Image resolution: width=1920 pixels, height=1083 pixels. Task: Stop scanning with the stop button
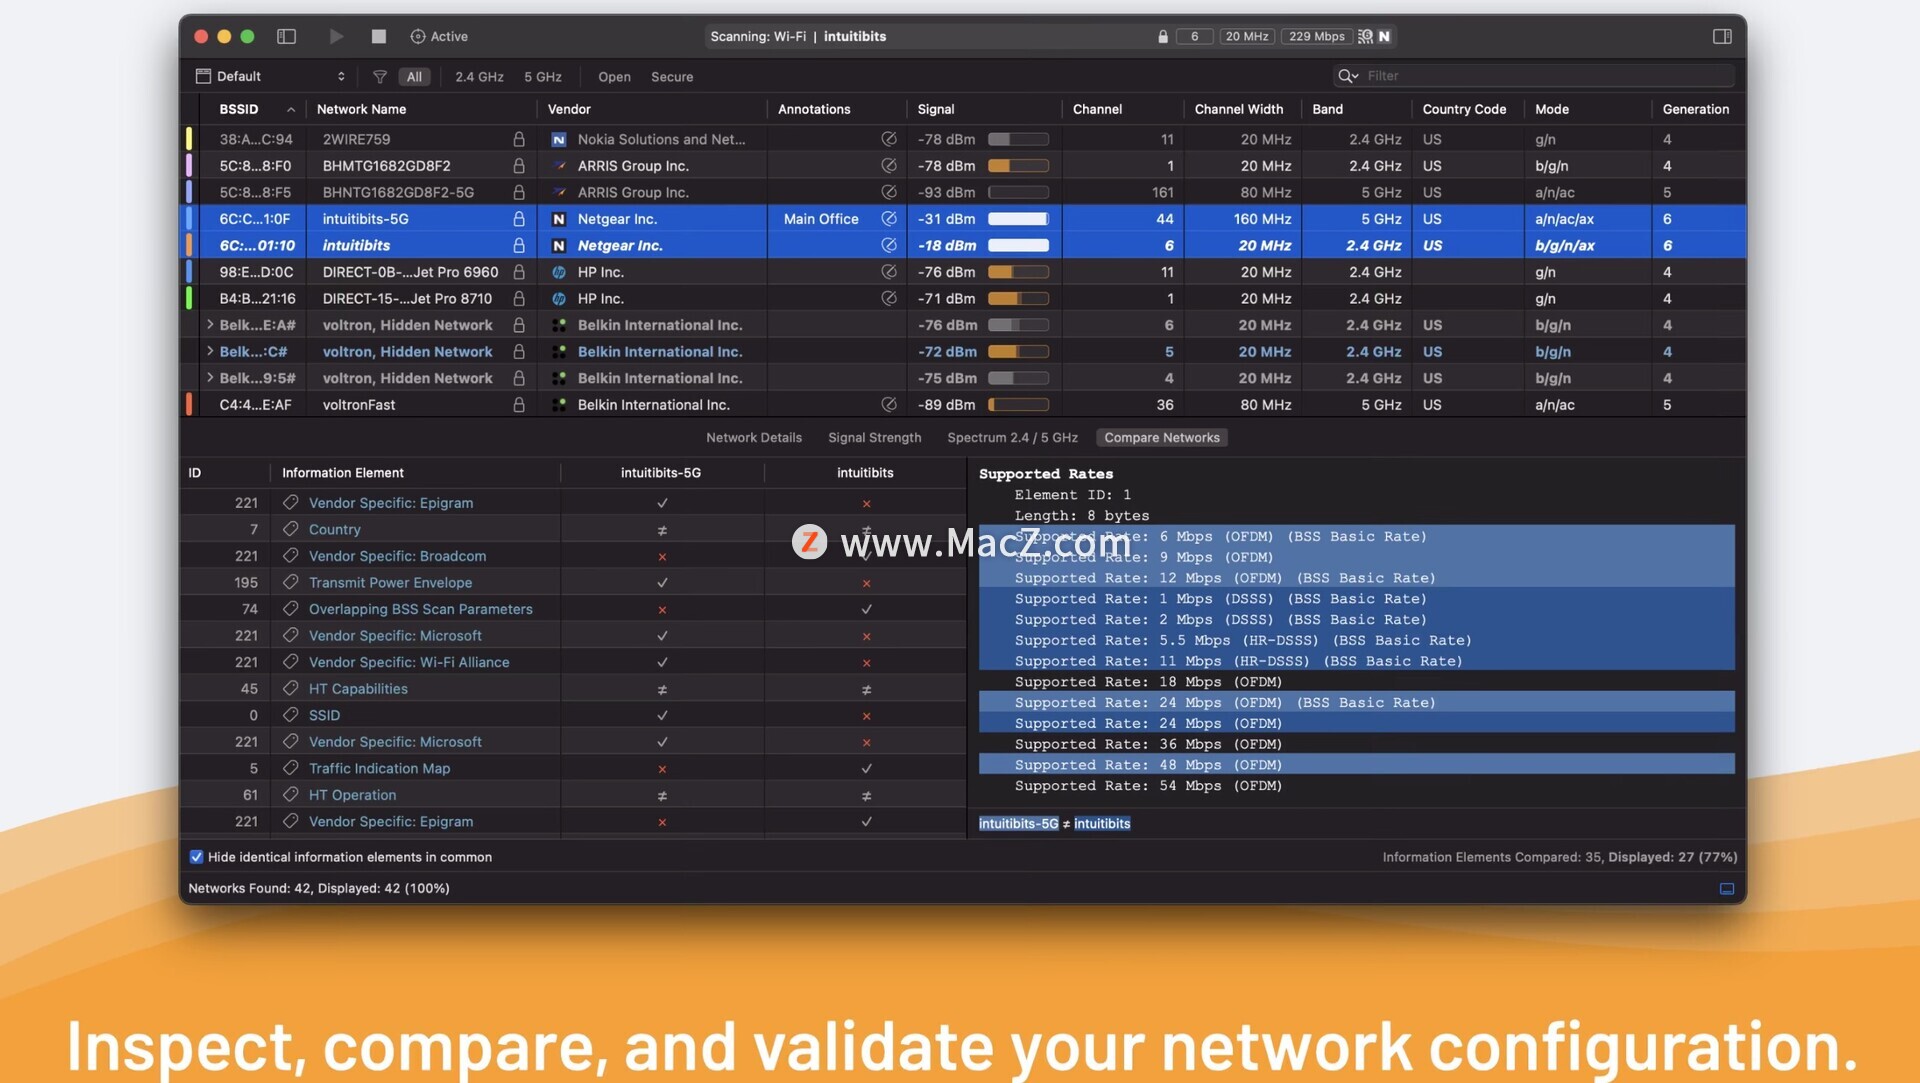pos(378,36)
